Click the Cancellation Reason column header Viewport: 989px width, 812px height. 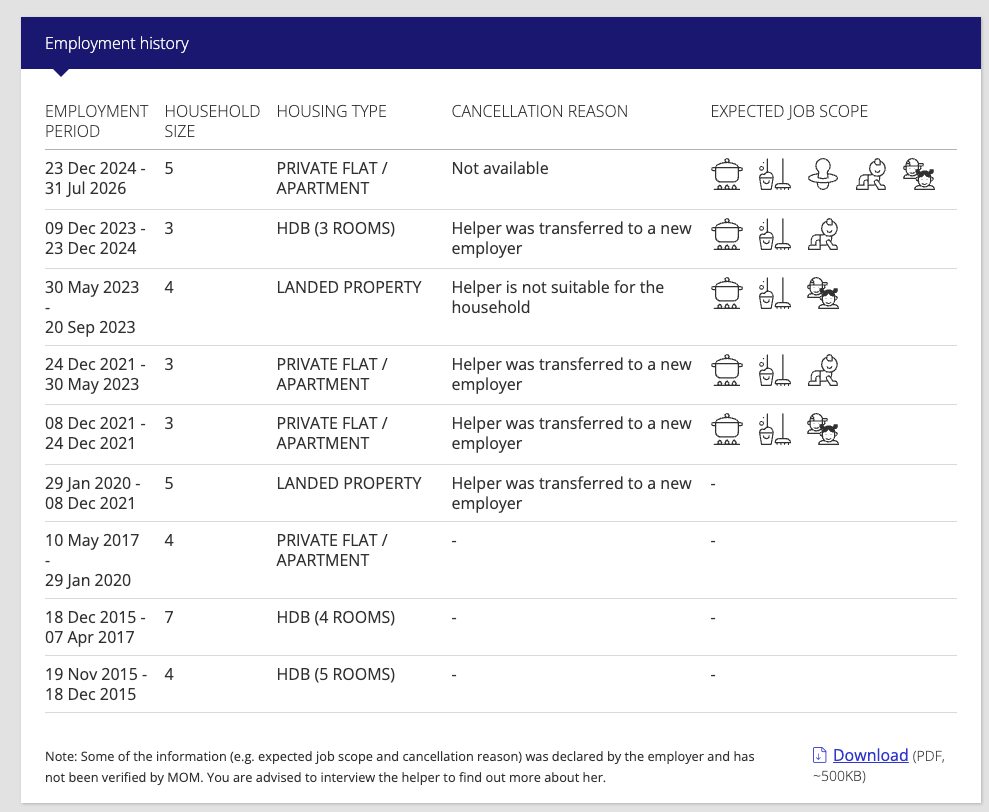click(x=539, y=112)
